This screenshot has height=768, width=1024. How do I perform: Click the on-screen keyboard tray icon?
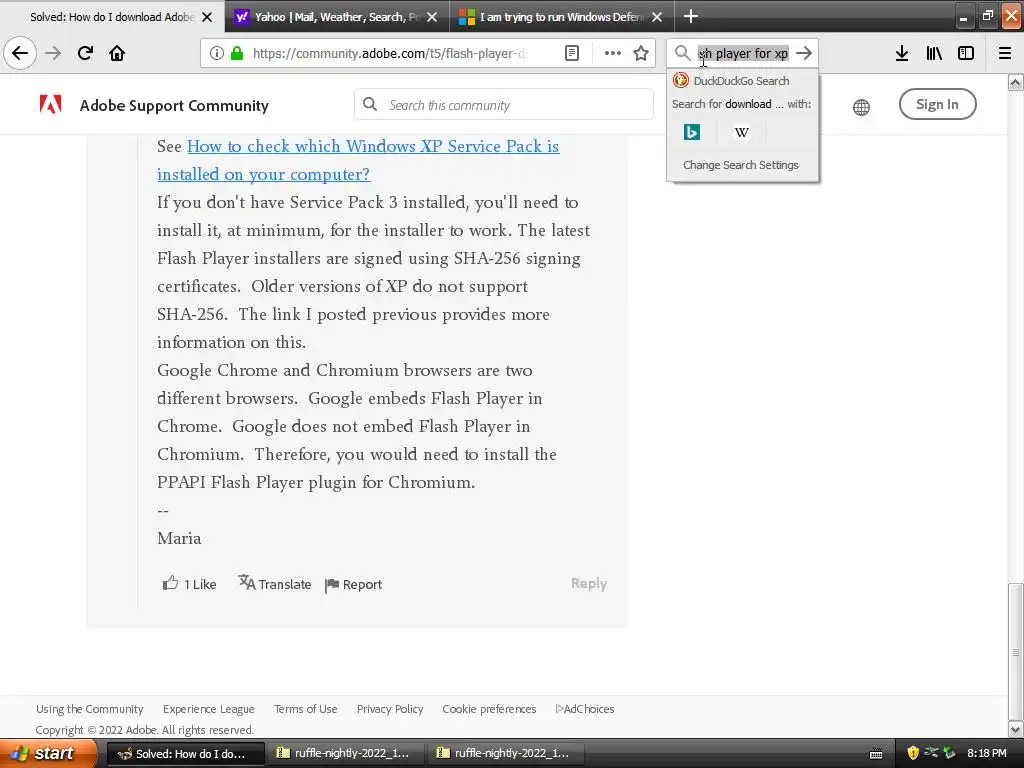pyautogui.click(x=876, y=754)
